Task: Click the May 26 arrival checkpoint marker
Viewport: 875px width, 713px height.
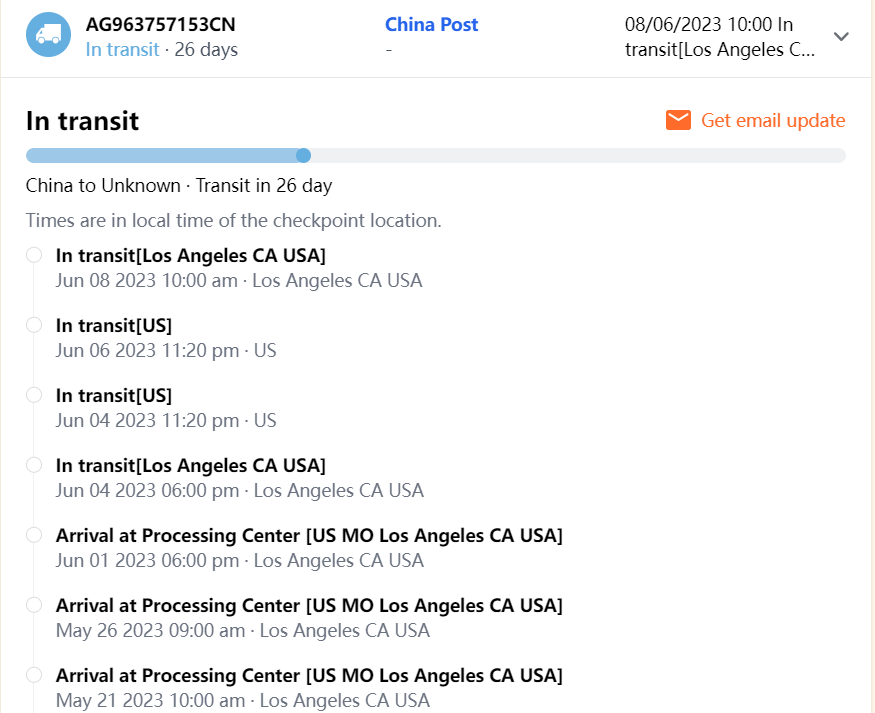Action: pos(34,605)
